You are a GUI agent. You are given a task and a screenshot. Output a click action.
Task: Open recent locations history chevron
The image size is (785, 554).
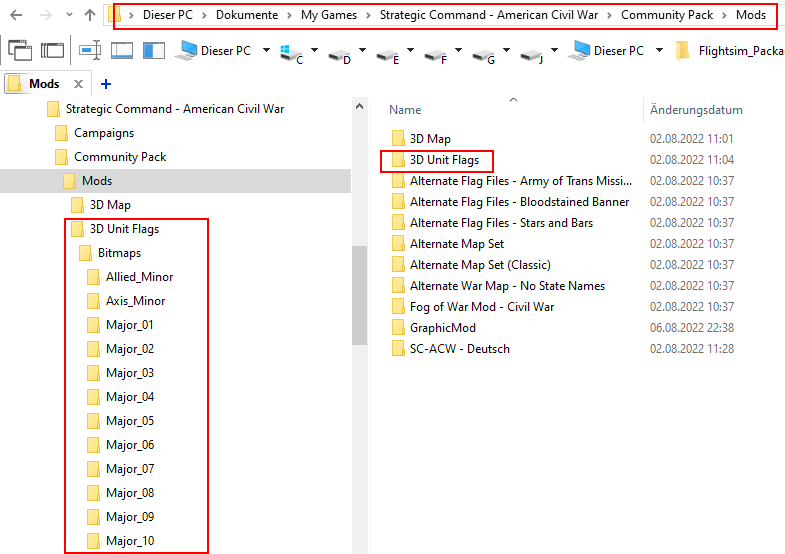click(69, 15)
